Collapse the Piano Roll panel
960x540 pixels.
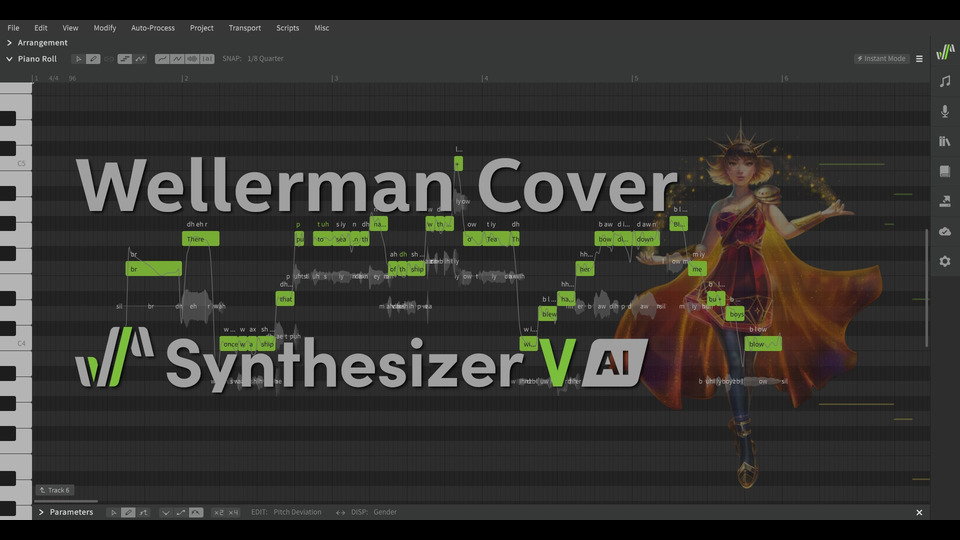[x=9, y=59]
